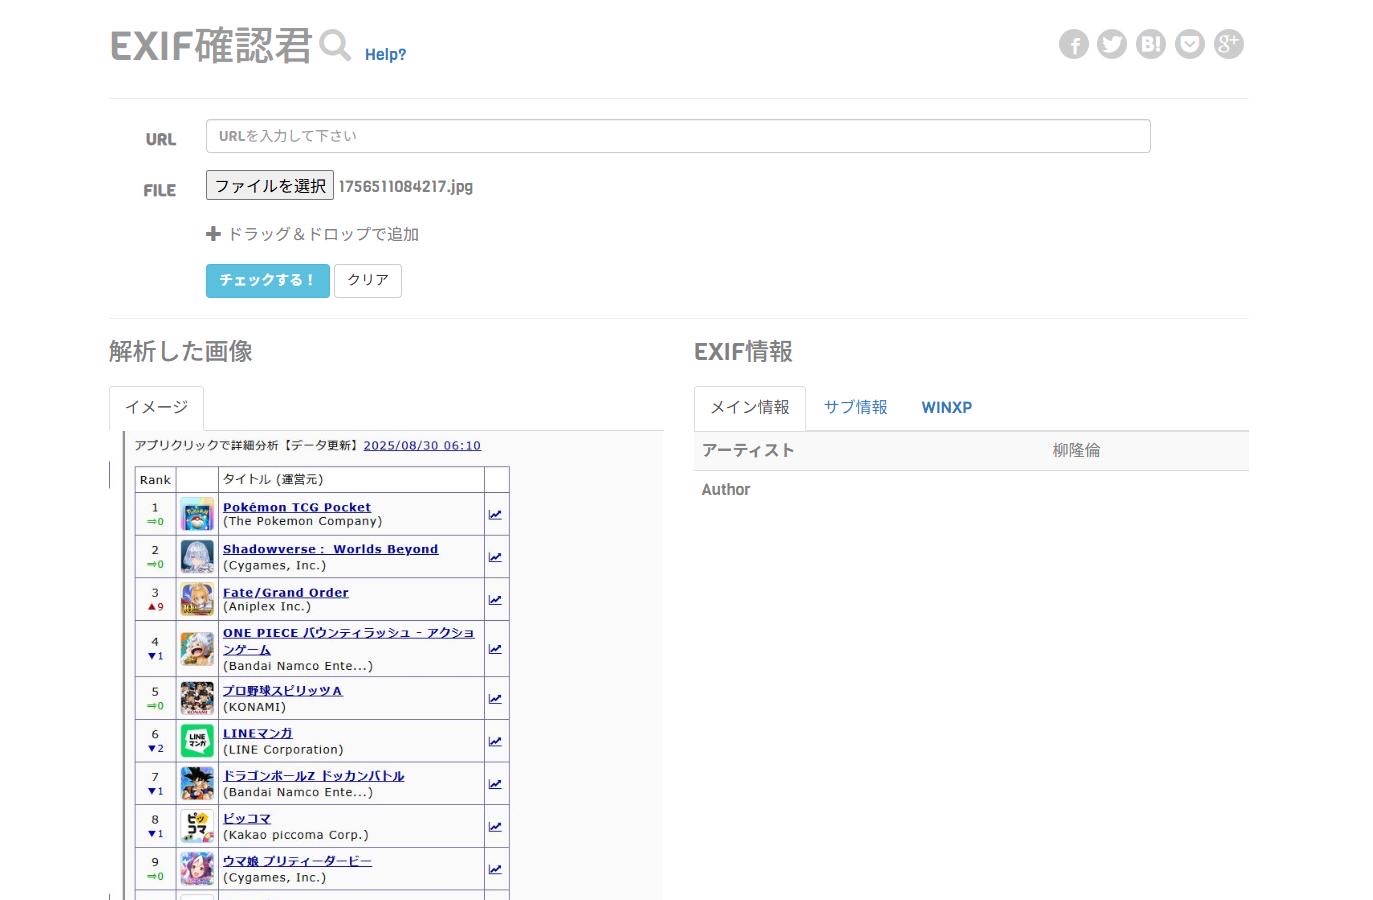The image size is (1373, 900).
Task: Click the URL input field
Action: (x=677, y=136)
